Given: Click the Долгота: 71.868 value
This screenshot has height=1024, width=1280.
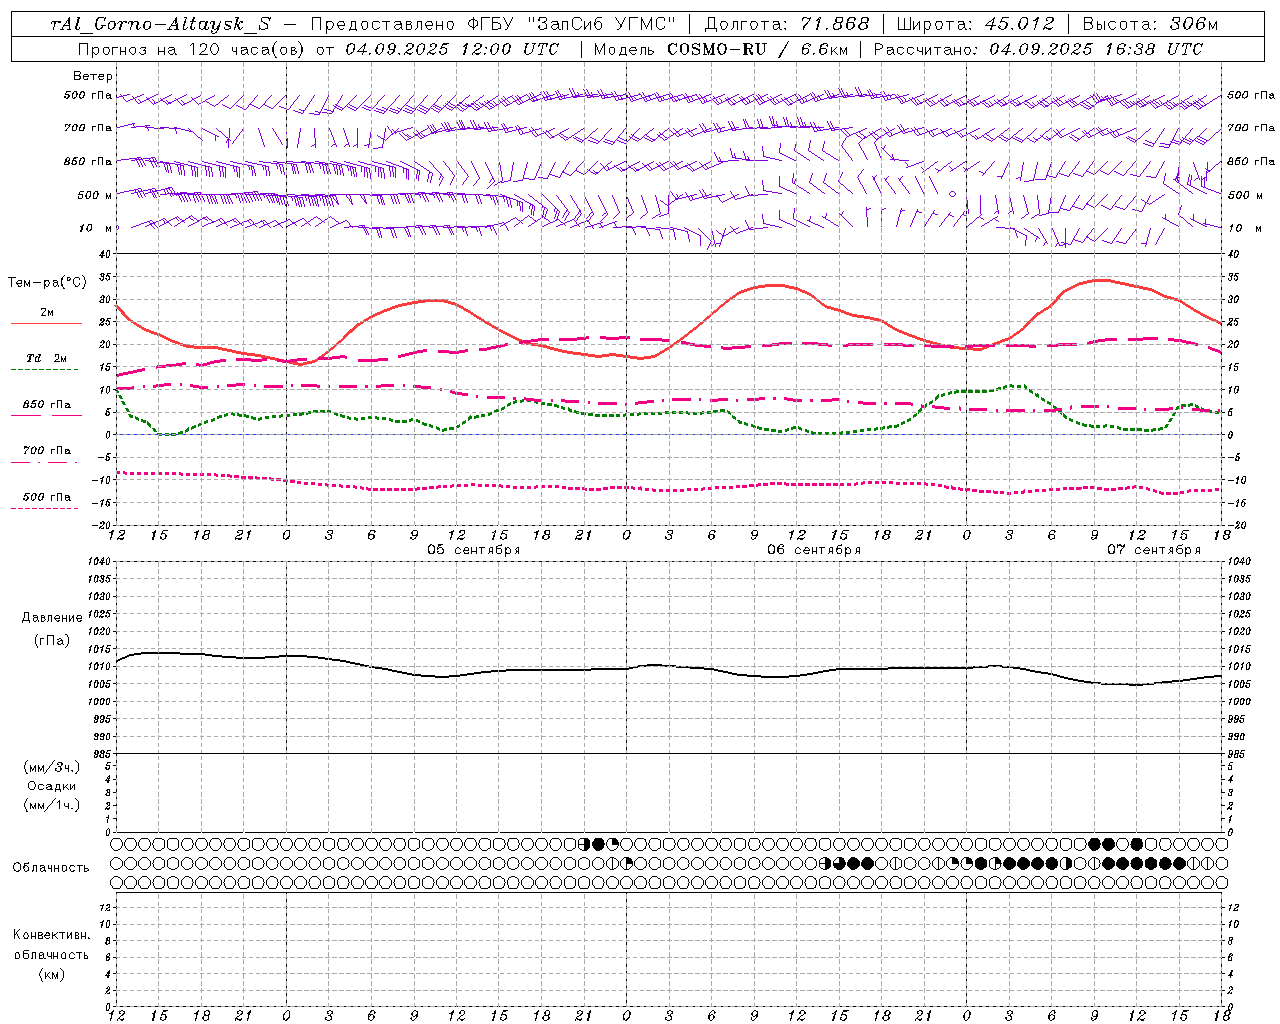Looking at the screenshot, I should (x=787, y=24).
